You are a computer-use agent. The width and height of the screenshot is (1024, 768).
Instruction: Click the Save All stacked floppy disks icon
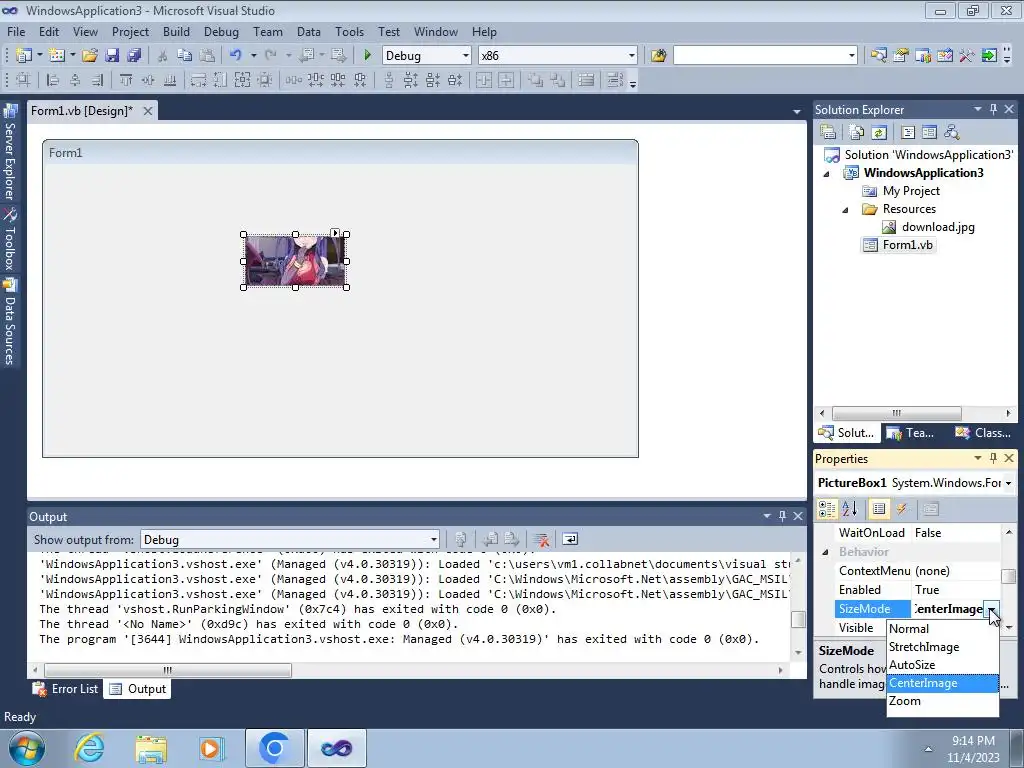pyautogui.click(x=134, y=56)
